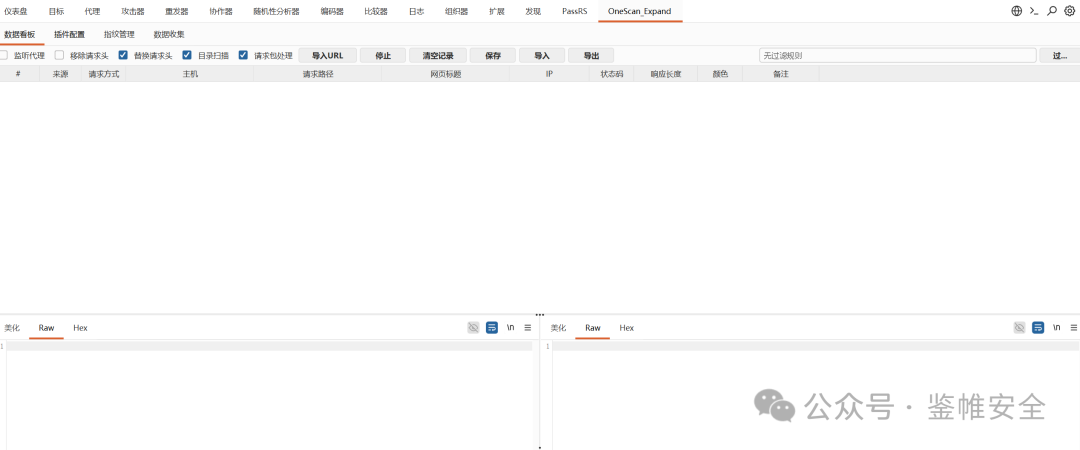Select Hex tab in left editor pane
Image resolution: width=1080 pixels, height=450 pixels.
(x=81, y=328)
